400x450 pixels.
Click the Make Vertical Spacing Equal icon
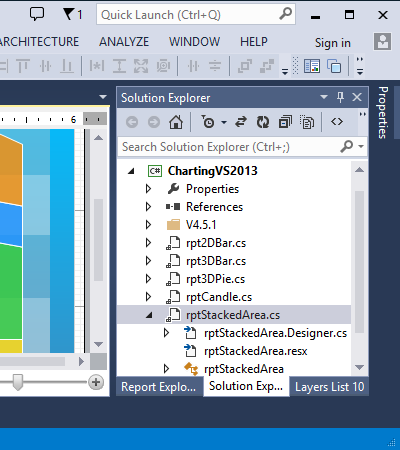click(215, 66)
